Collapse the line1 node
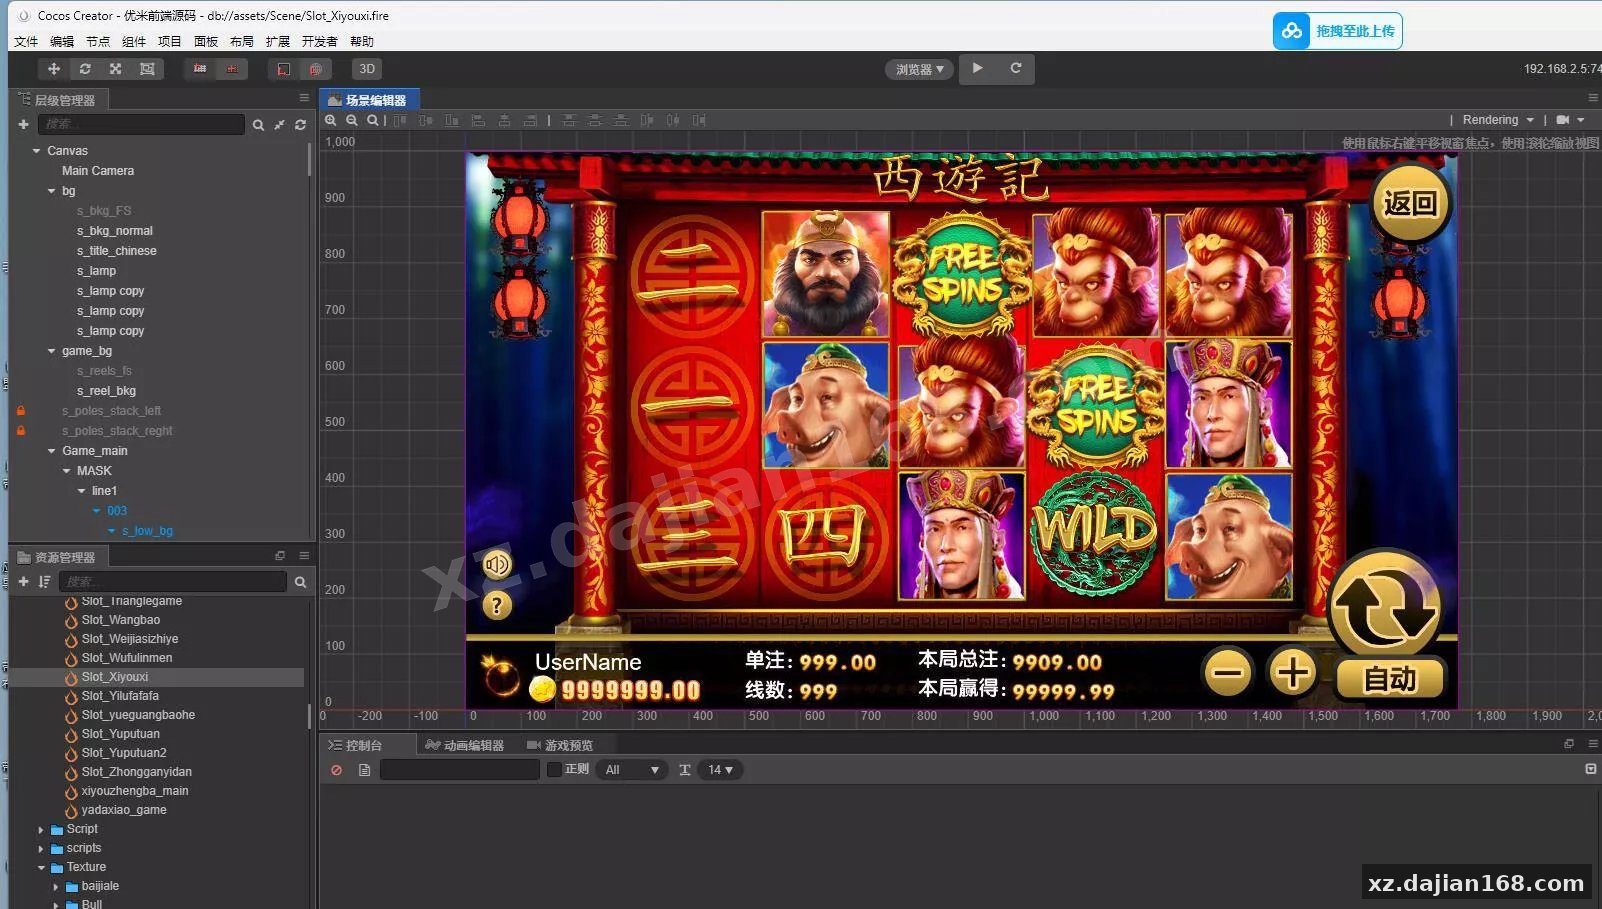Screen dimensions: 1602x909 (82, 491)
